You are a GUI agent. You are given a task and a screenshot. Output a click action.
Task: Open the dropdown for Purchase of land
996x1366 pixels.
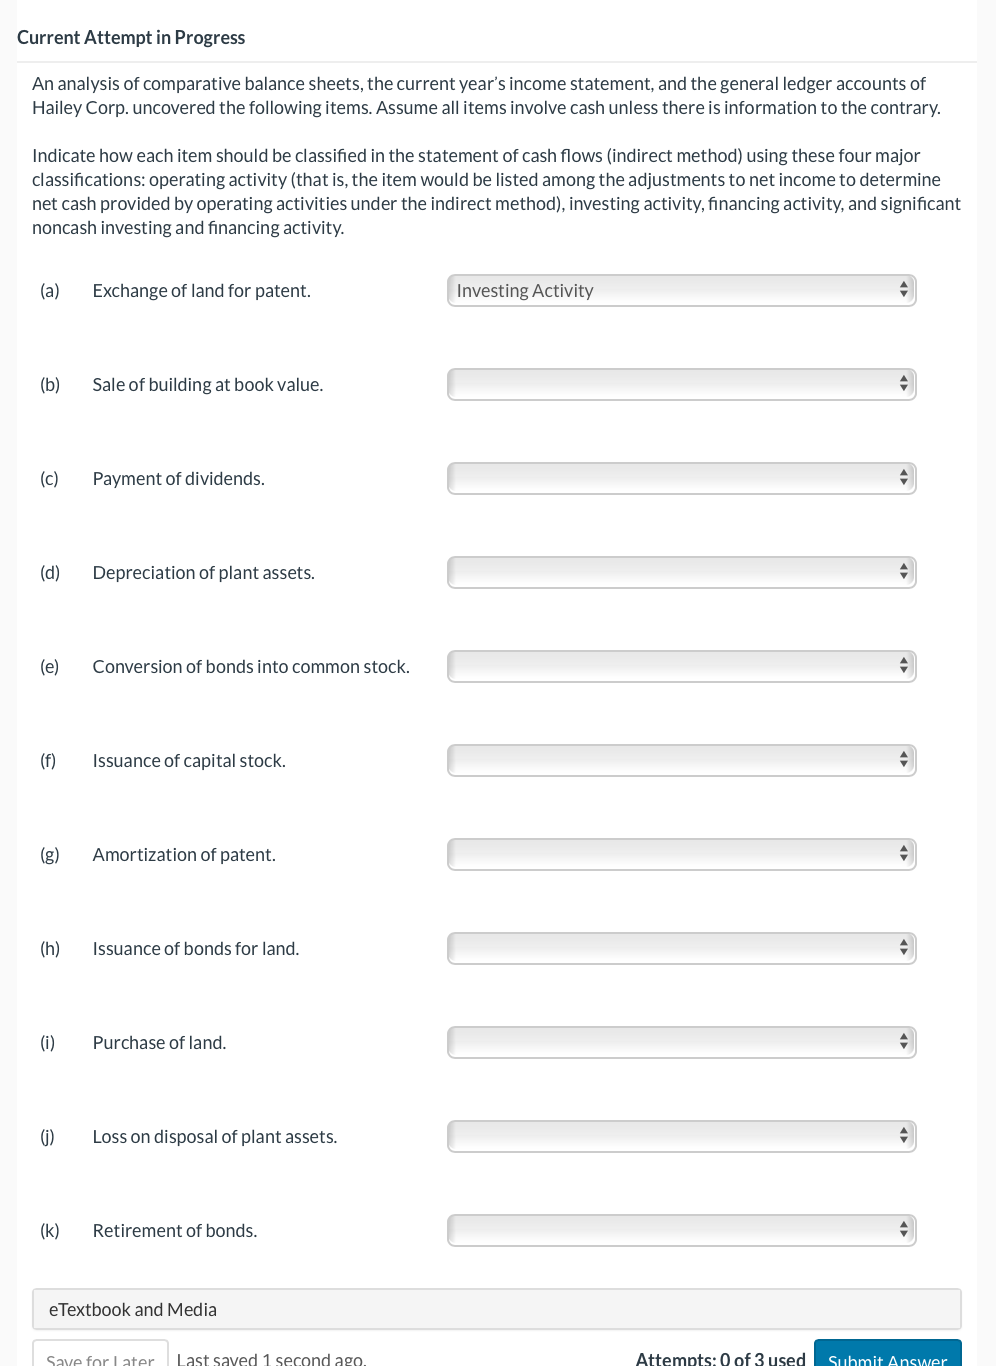[x=681, y=1042]
